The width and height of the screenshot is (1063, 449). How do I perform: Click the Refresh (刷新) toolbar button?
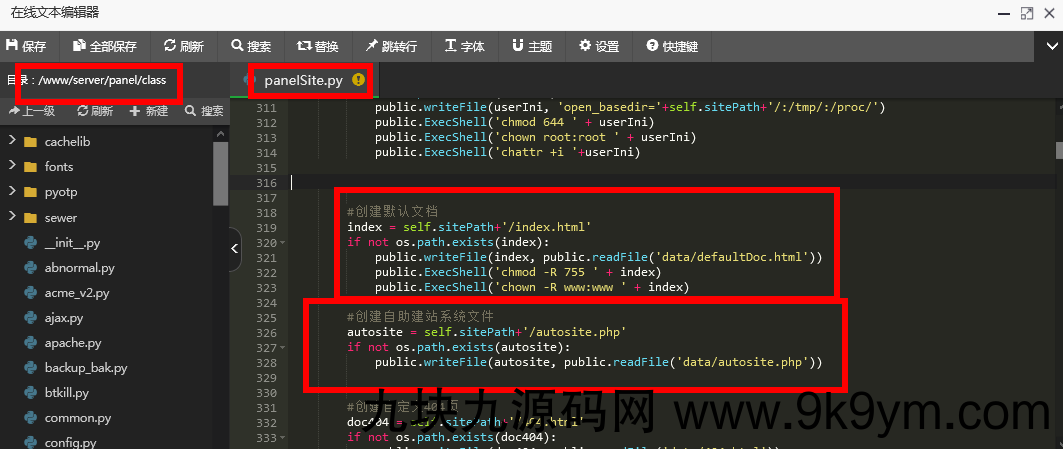pos(184,46)
